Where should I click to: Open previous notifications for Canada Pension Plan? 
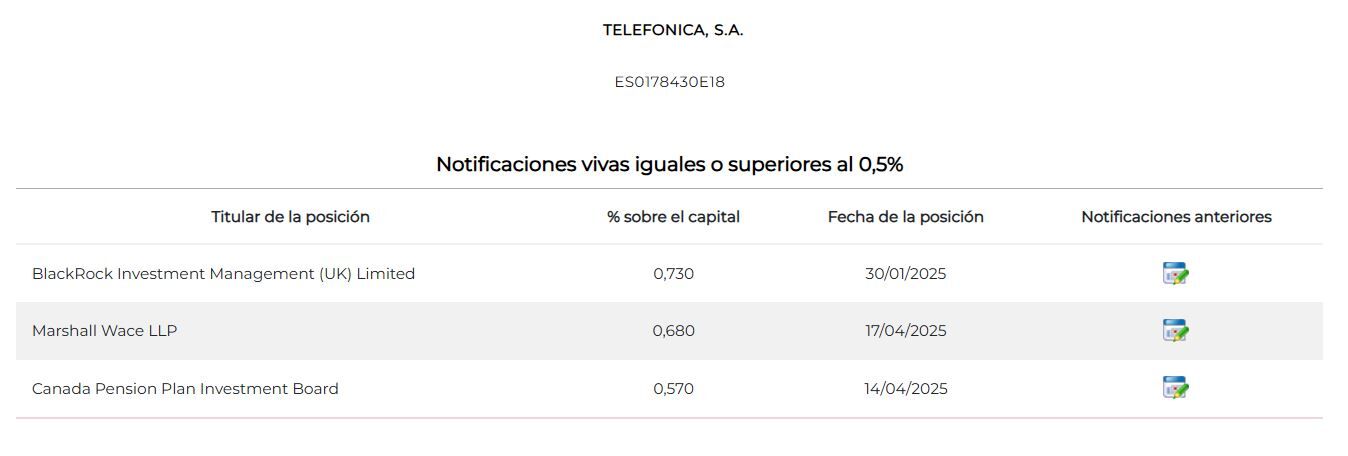[x=1175, y=388]
